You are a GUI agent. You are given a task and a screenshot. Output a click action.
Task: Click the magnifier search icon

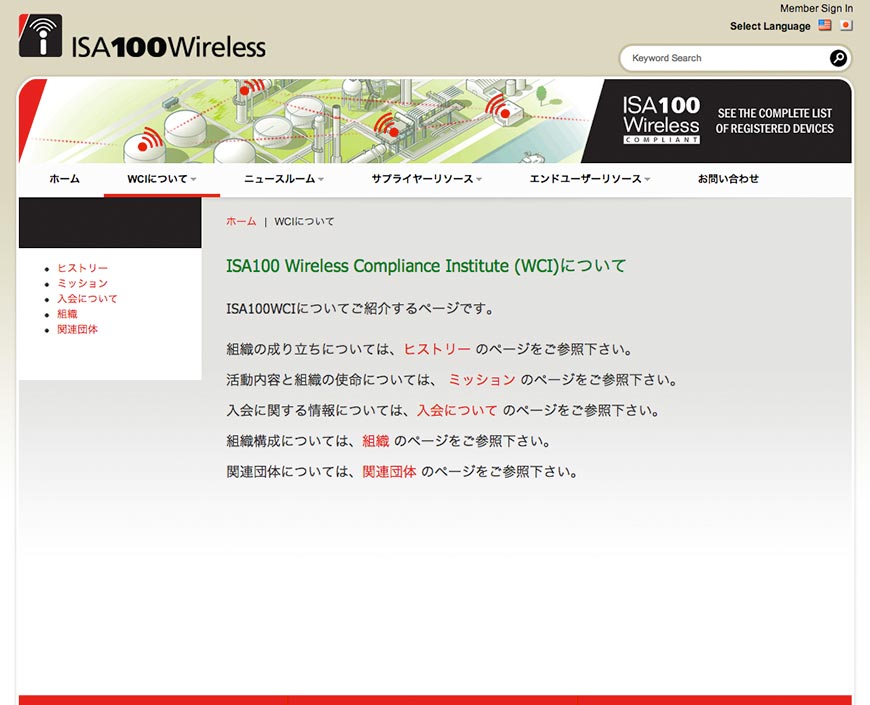point(838,58)
